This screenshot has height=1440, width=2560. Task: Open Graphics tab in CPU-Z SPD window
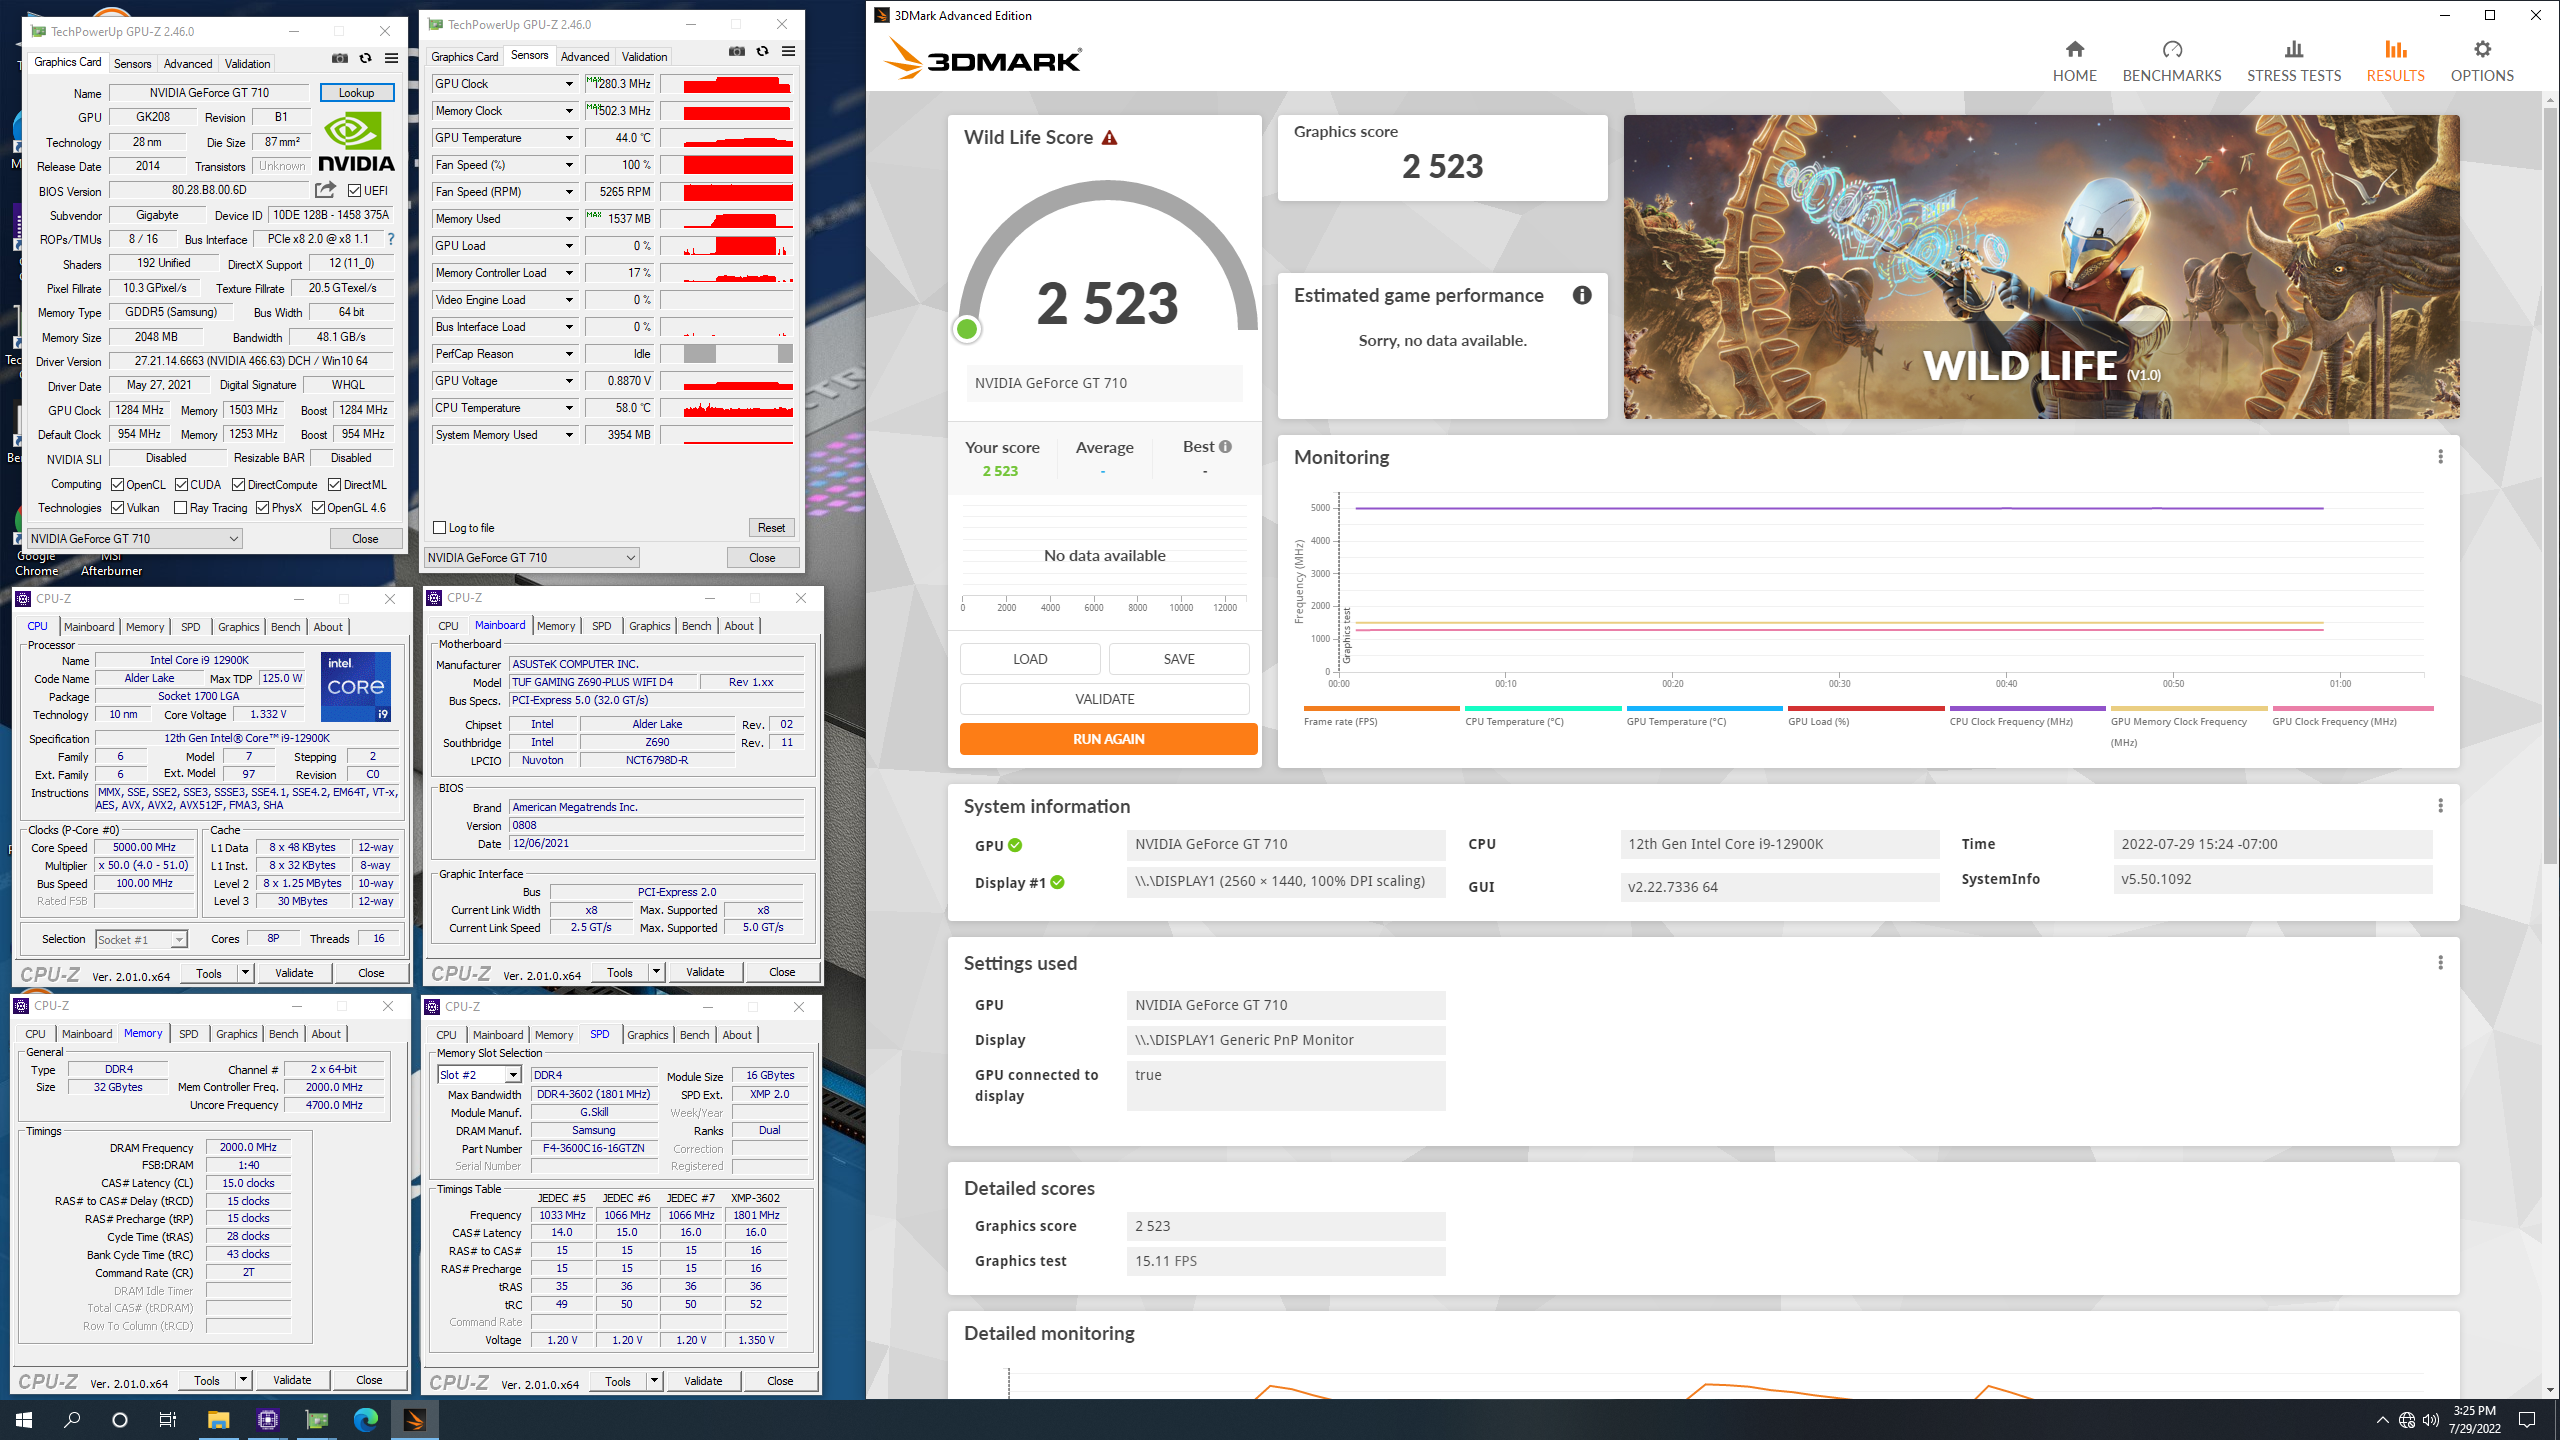click(647, 1035)
